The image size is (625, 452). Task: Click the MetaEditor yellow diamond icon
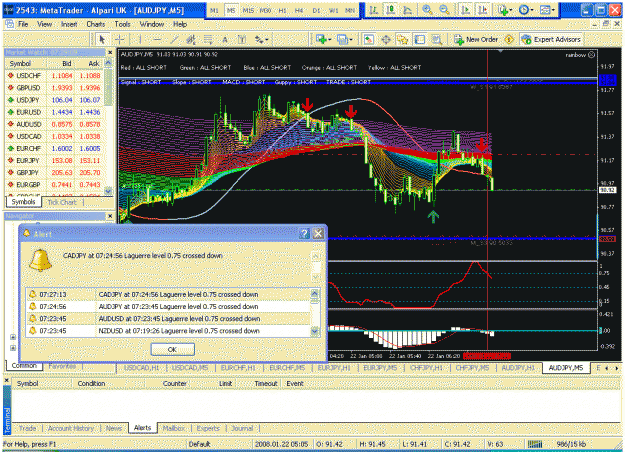pyautogui.click(x=509, y=39)
